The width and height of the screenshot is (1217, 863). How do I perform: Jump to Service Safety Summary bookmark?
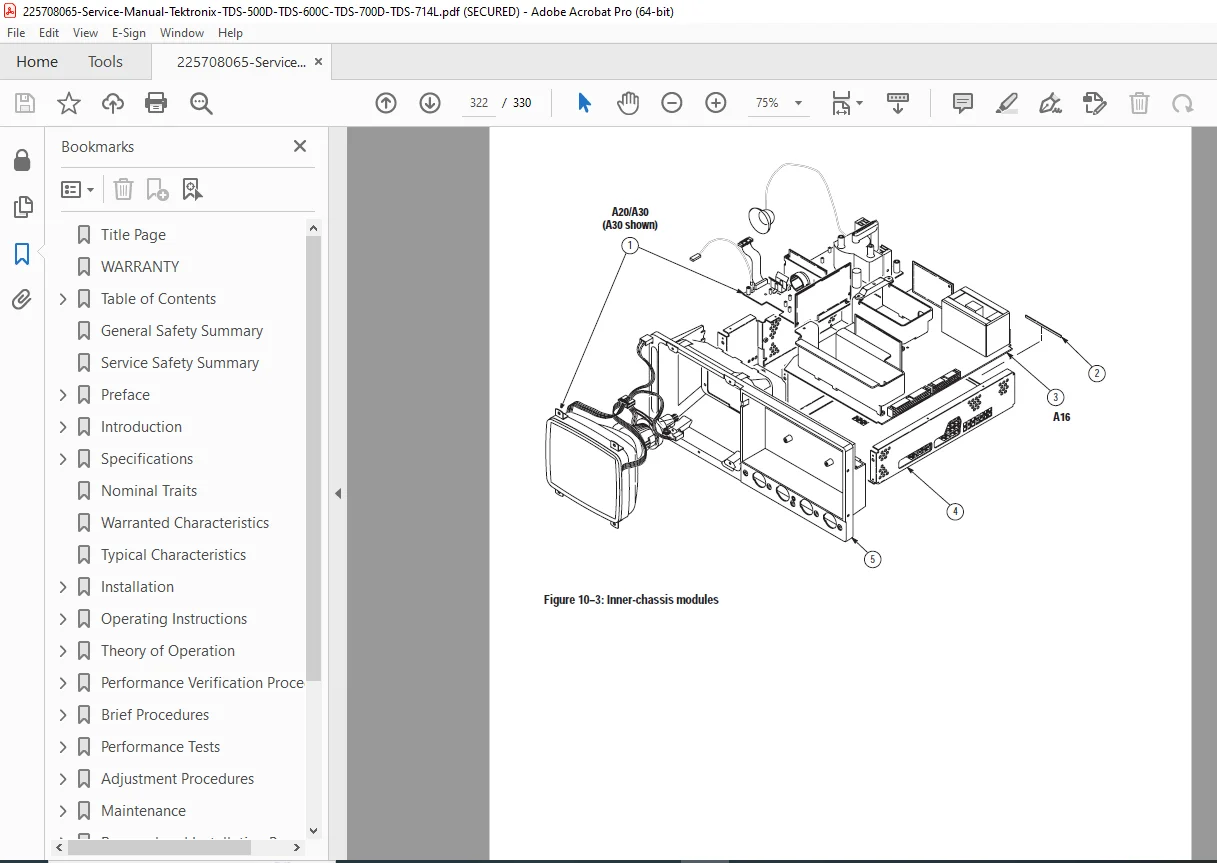[180, 363]
